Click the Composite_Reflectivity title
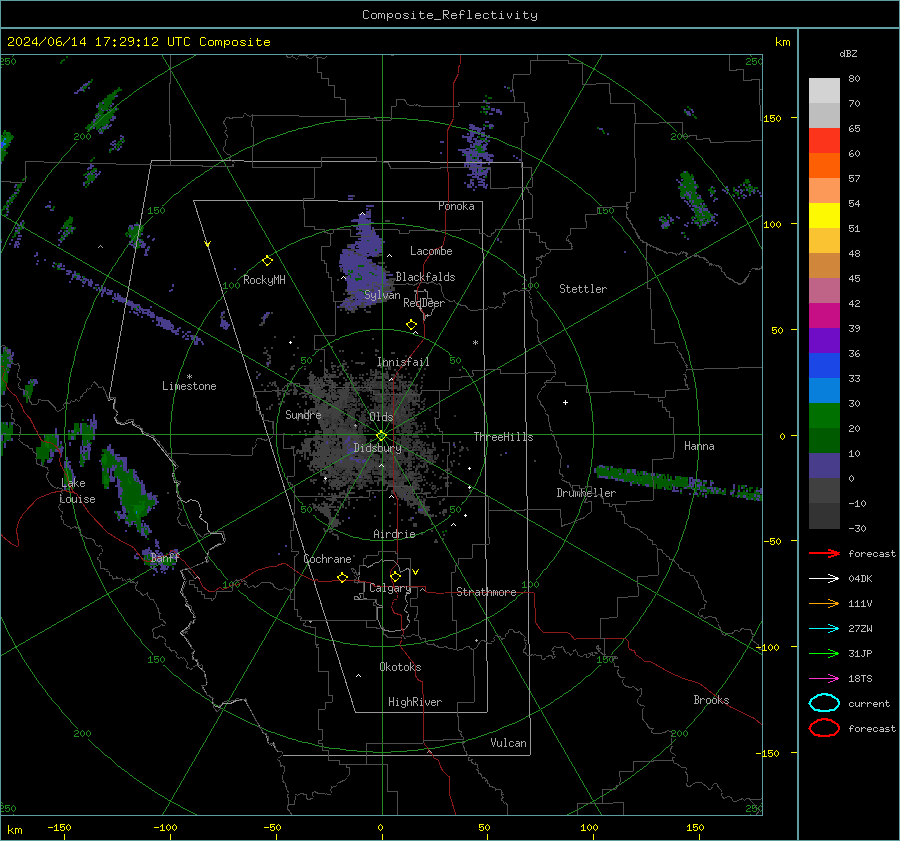 pos(449,15)
